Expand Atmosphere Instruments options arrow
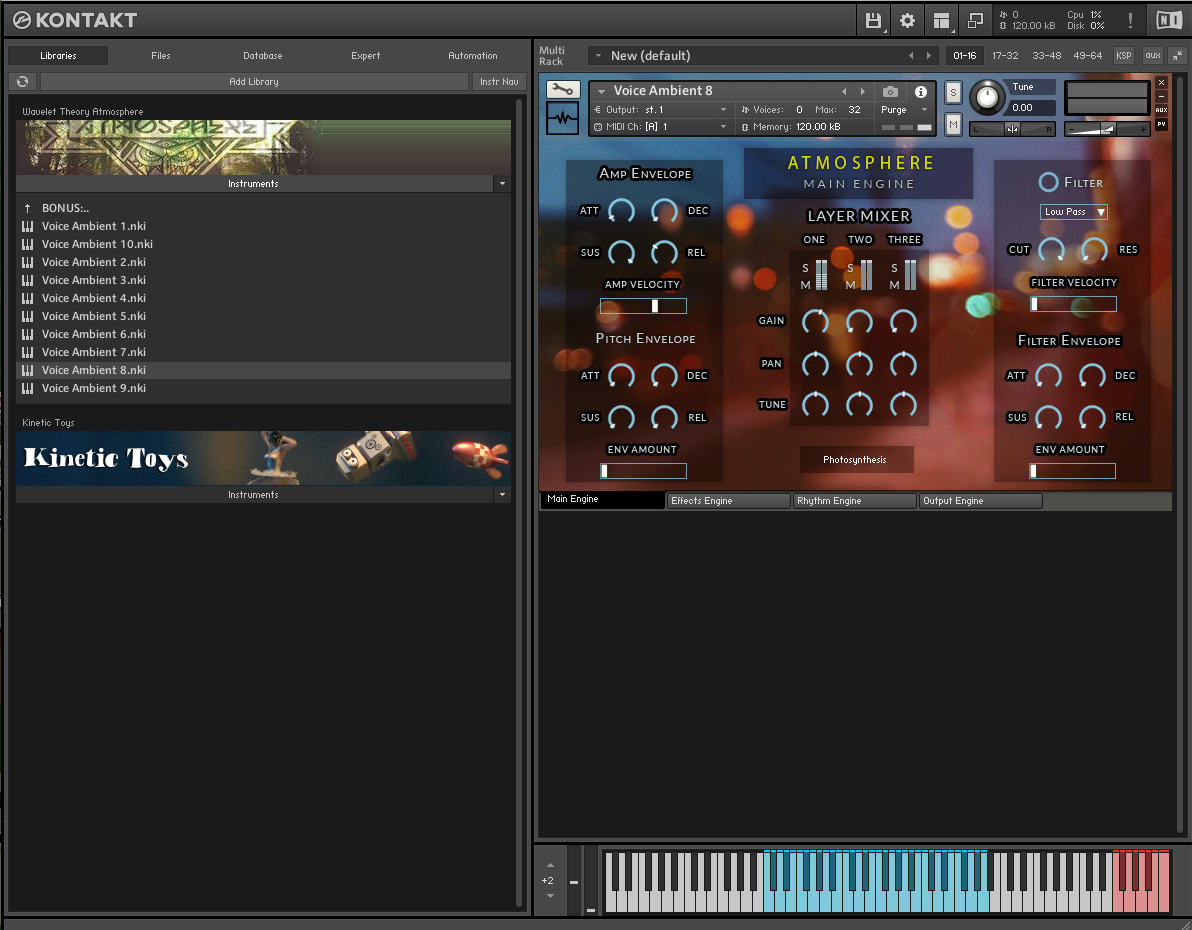The width and height of the screenshot is (1192, 930). click(502, 183)
